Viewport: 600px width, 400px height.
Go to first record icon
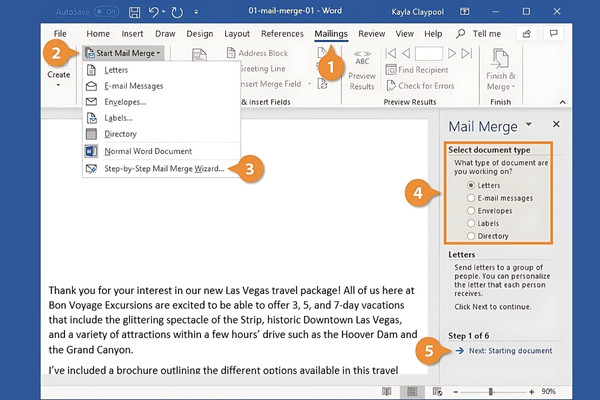(x=391, y=53)
